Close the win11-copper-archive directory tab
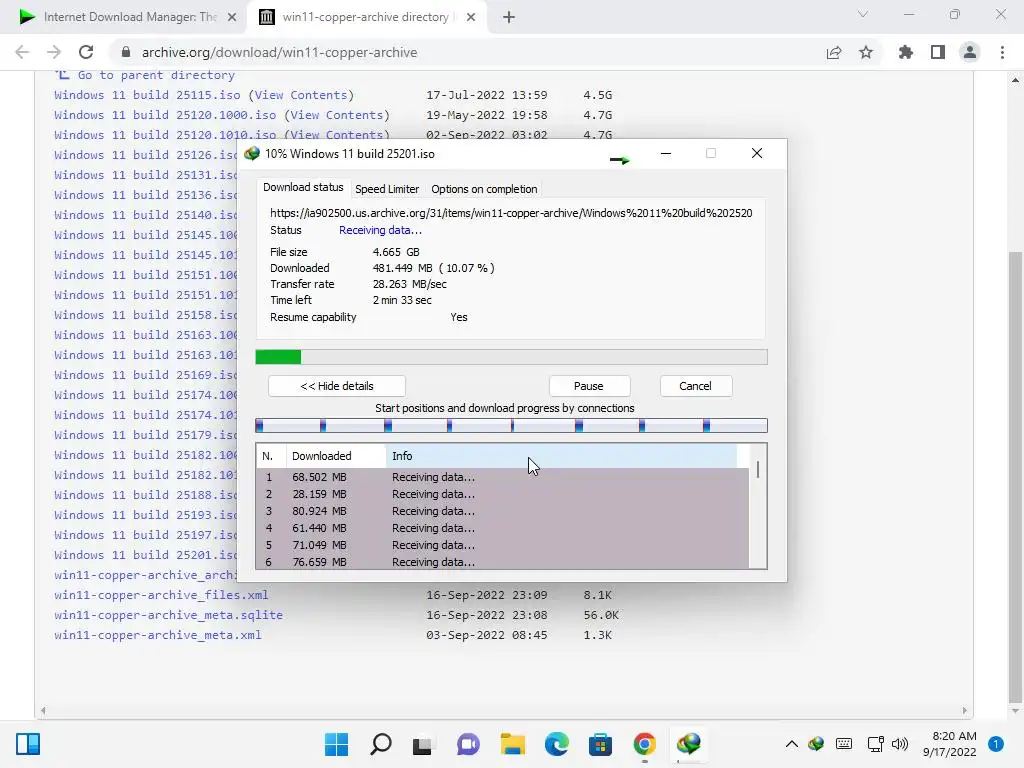The width and height of the screenshot is (1024, 768). pos(471,17)
